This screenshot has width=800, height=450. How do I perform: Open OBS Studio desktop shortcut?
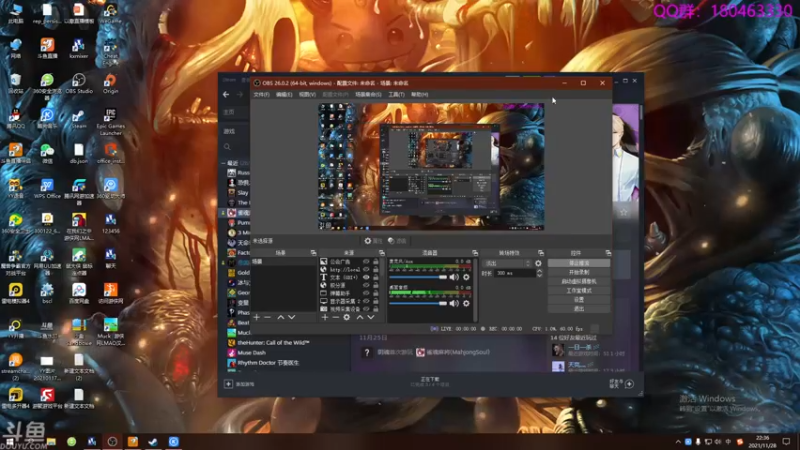[79, 83]
